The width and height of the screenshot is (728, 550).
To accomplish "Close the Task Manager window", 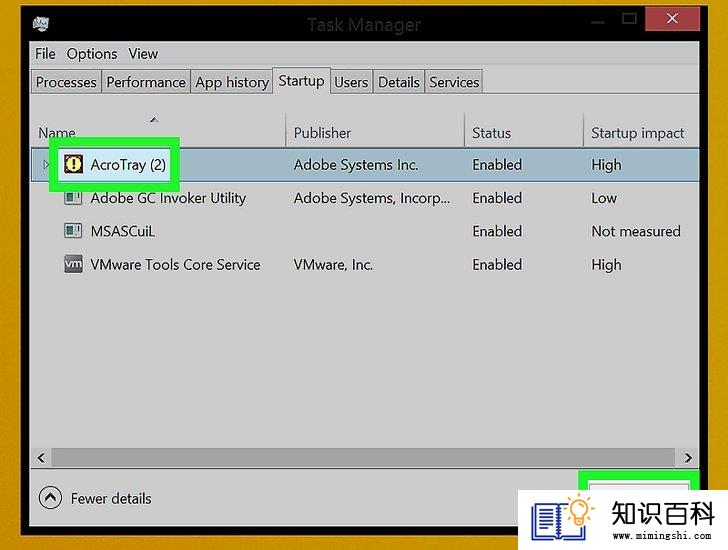I will pos(672,19).
